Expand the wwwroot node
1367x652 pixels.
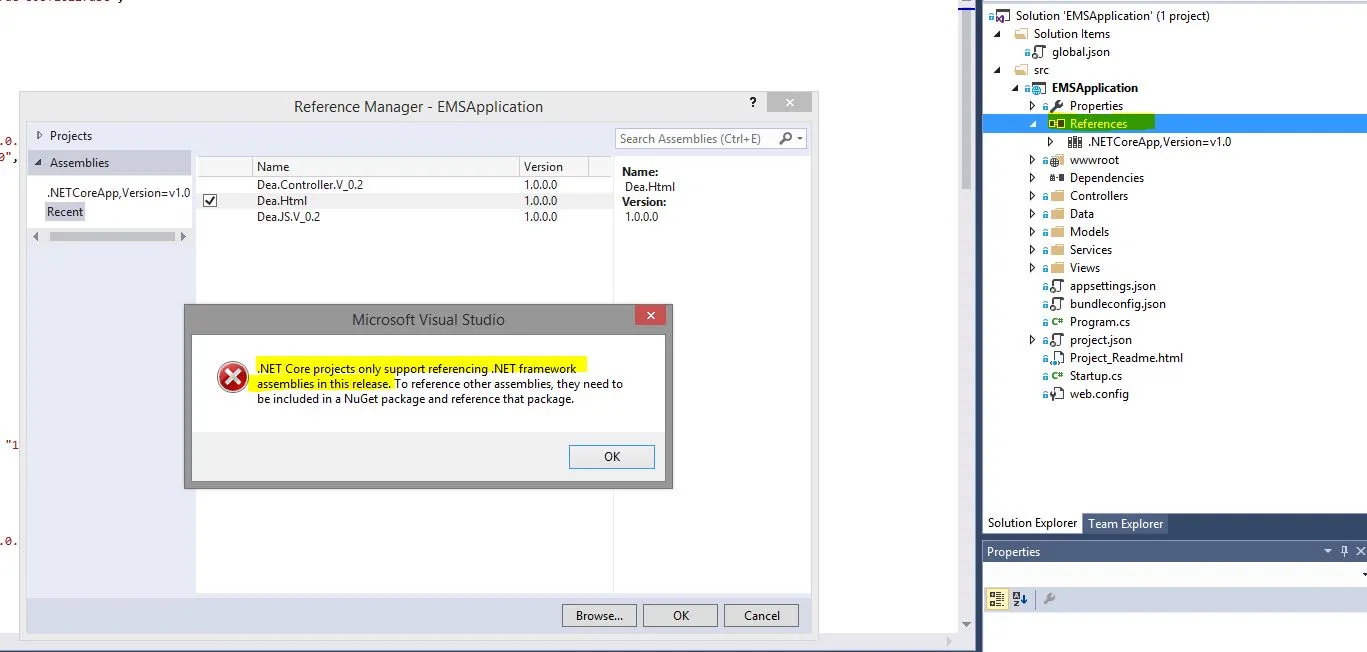click(x=1033, y=160)
